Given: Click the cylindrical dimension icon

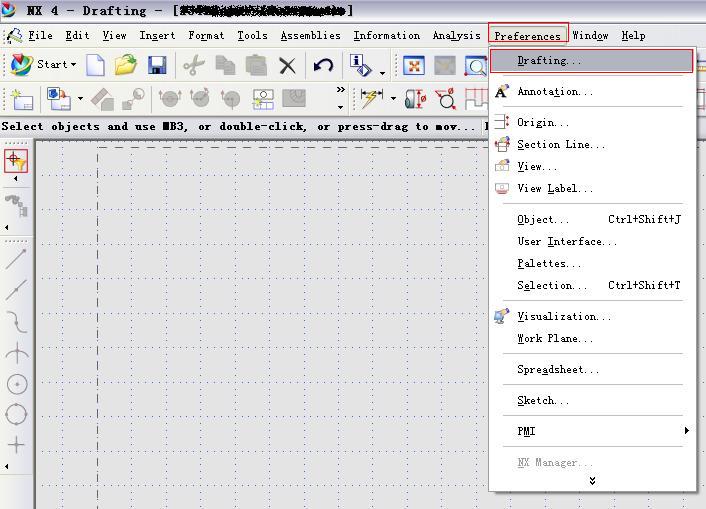Looking at the screenshot, I should [x=415, y=99].
